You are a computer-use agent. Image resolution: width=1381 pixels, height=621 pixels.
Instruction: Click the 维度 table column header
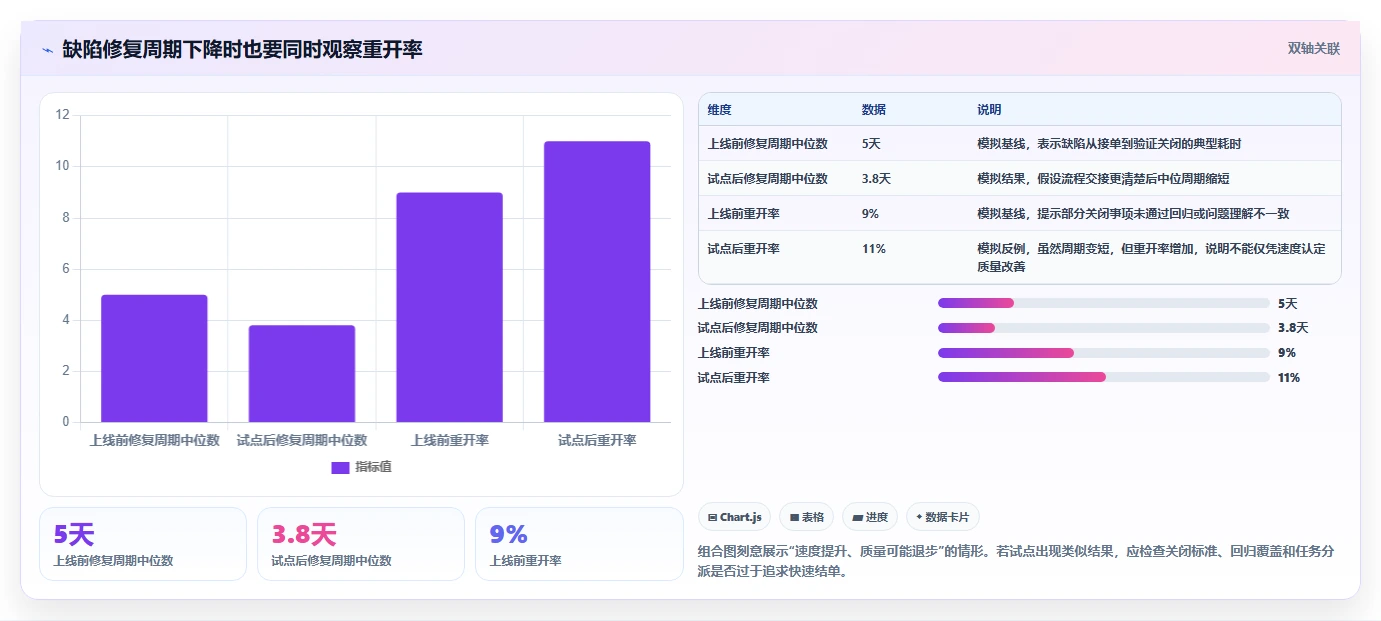(x=719, y=110)
